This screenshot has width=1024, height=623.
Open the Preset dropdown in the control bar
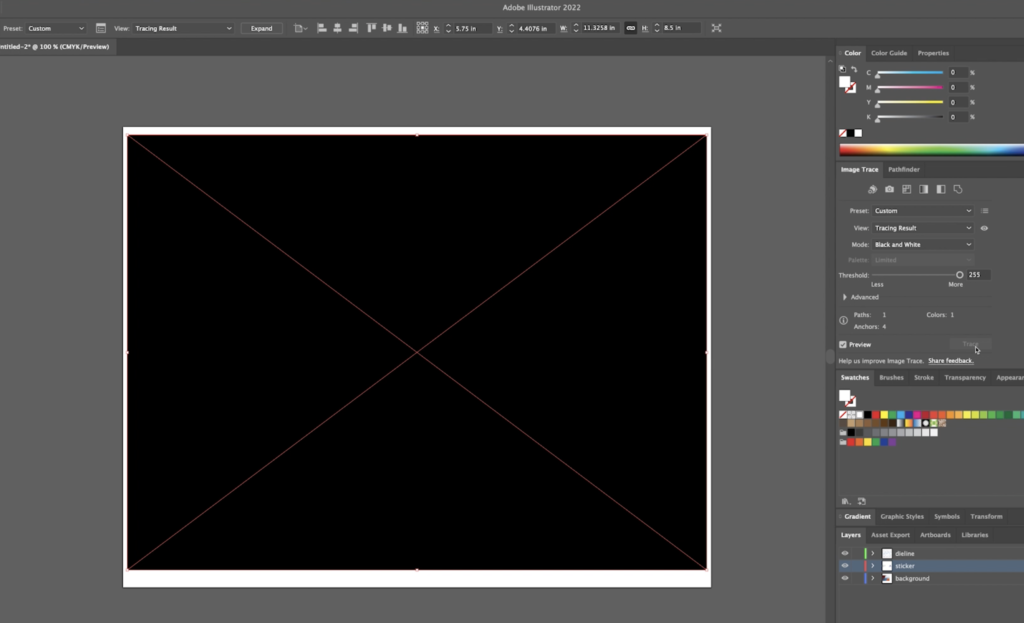click(x=56, y=28)
